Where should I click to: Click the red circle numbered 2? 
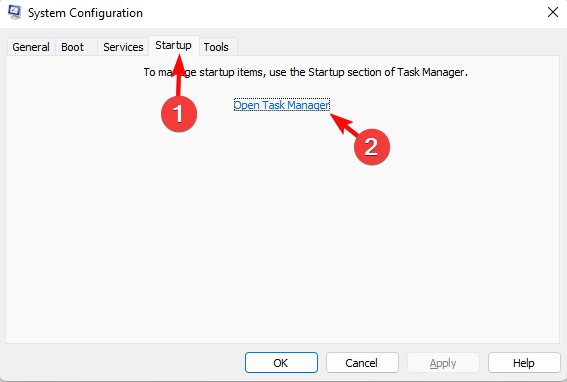[372, 147]
